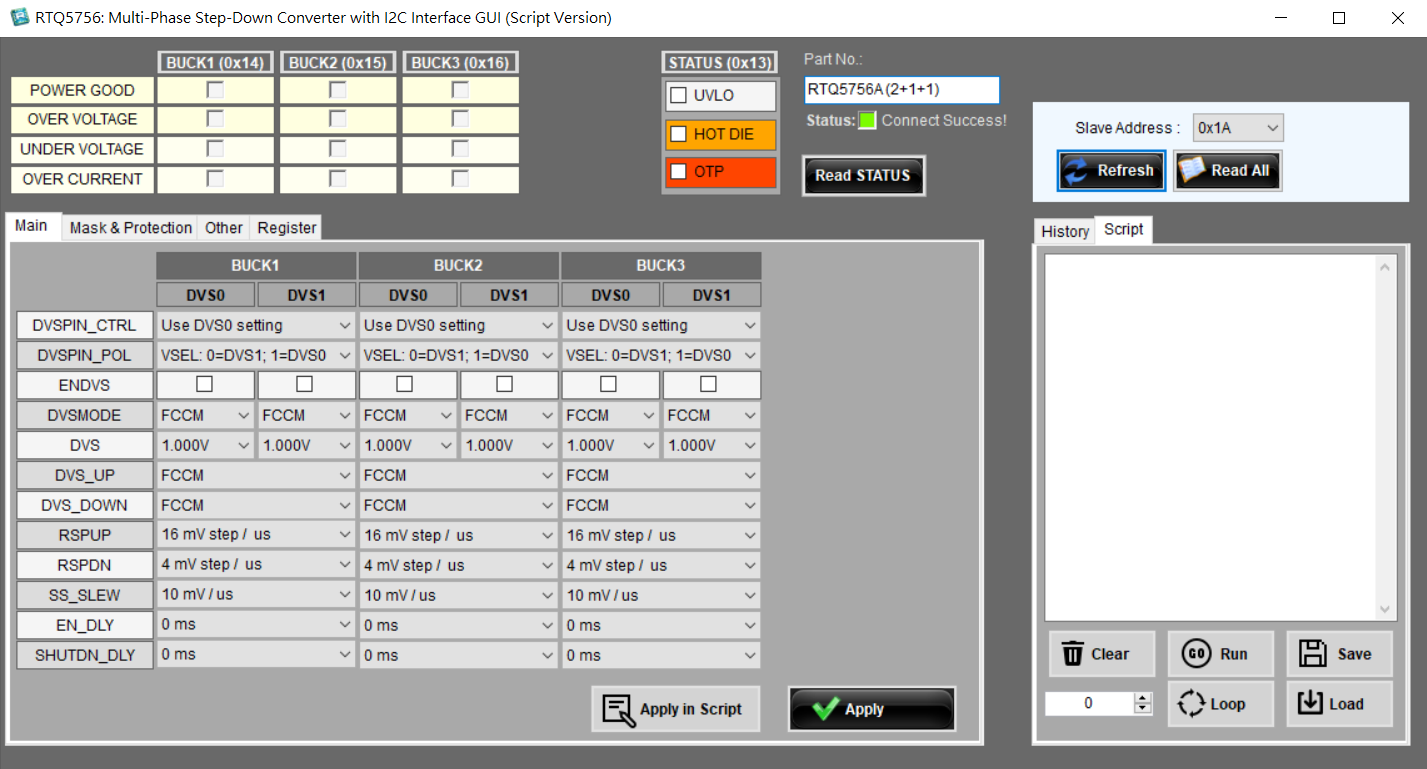The height and width of the screenshot is (769, 1427).
Task: Click BUCK1 (0x14) header button
Action: [215, 63]
